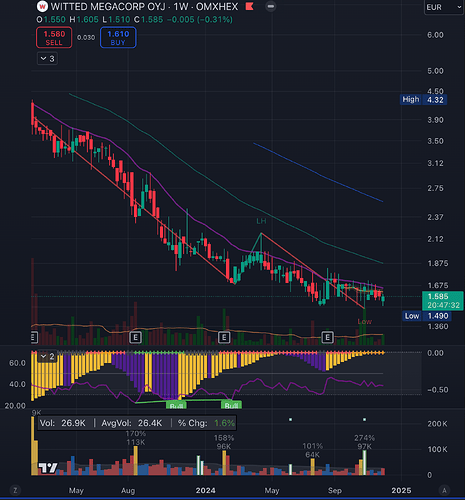Click the current price label 1.585
Image resolution: width=465 pixels, height=500 pixels.
point(442,301)
